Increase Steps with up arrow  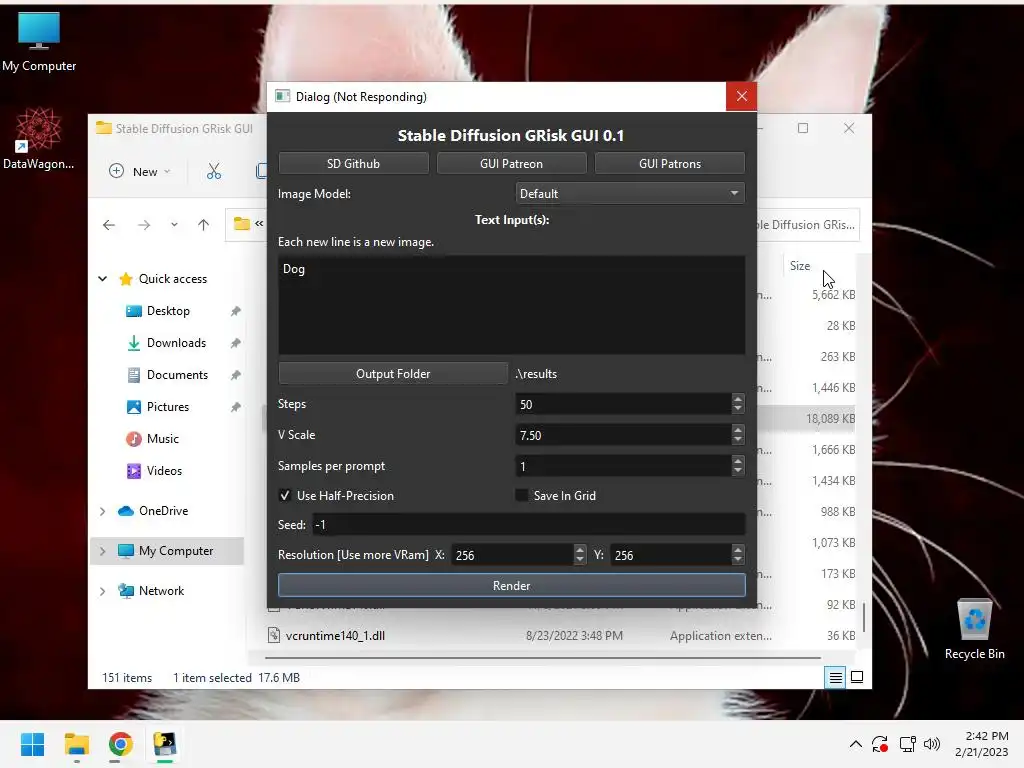(738, 398)
